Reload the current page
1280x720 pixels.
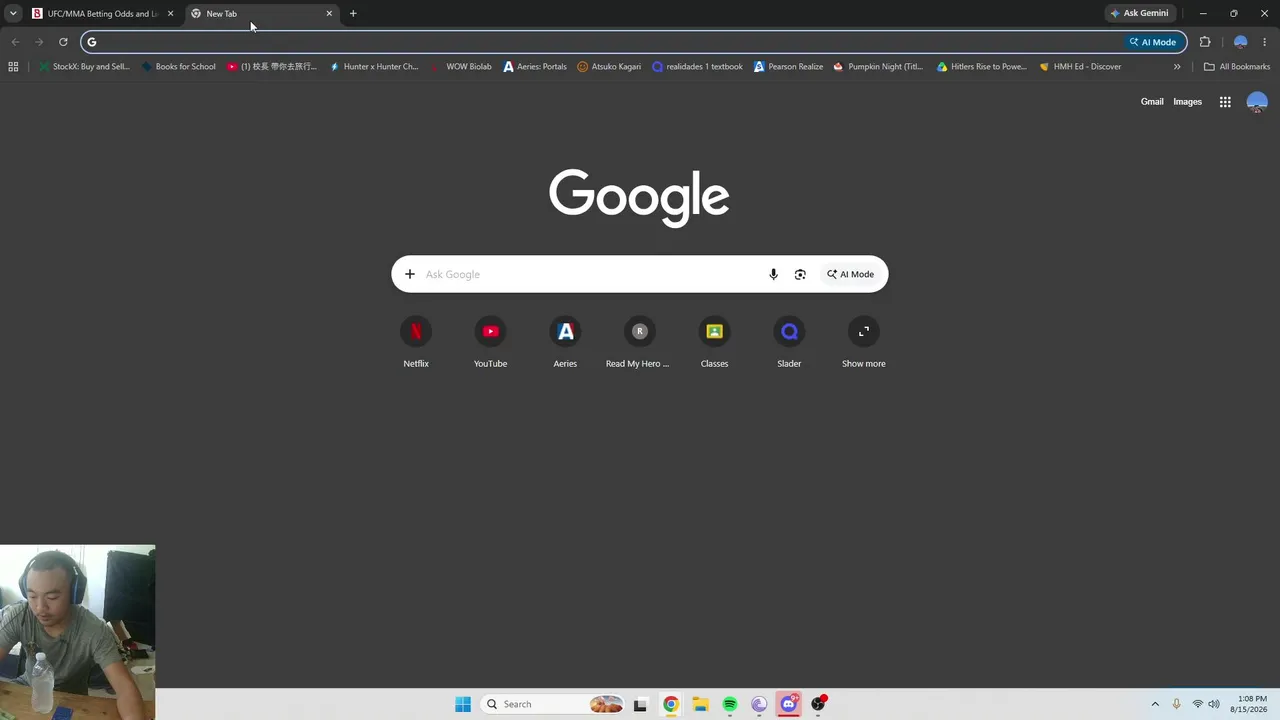(63, 42)
